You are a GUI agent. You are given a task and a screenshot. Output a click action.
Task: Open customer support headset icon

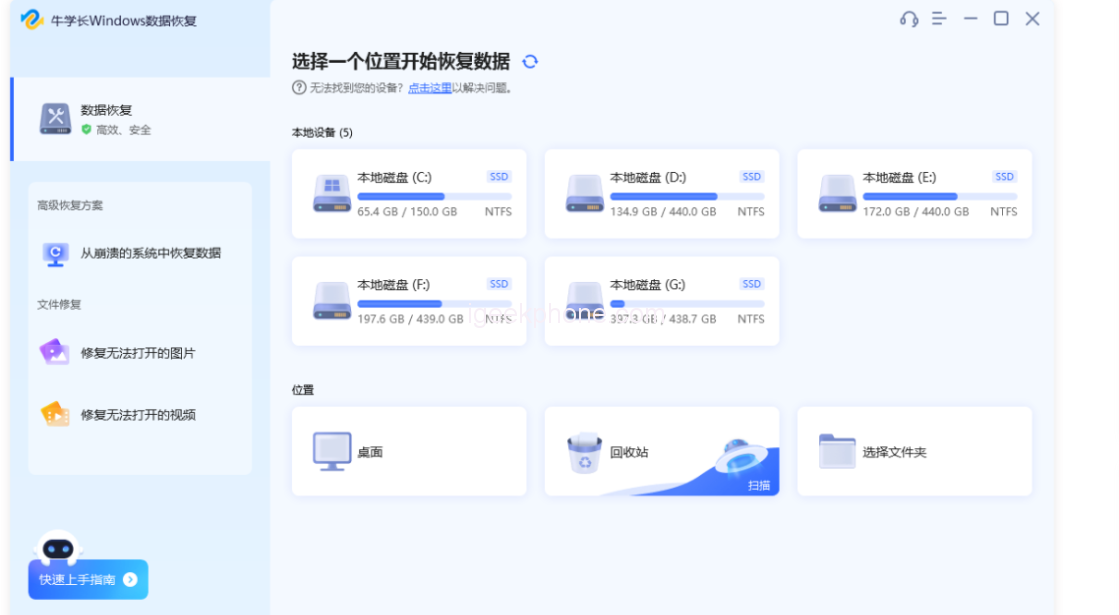pos(908,19)
